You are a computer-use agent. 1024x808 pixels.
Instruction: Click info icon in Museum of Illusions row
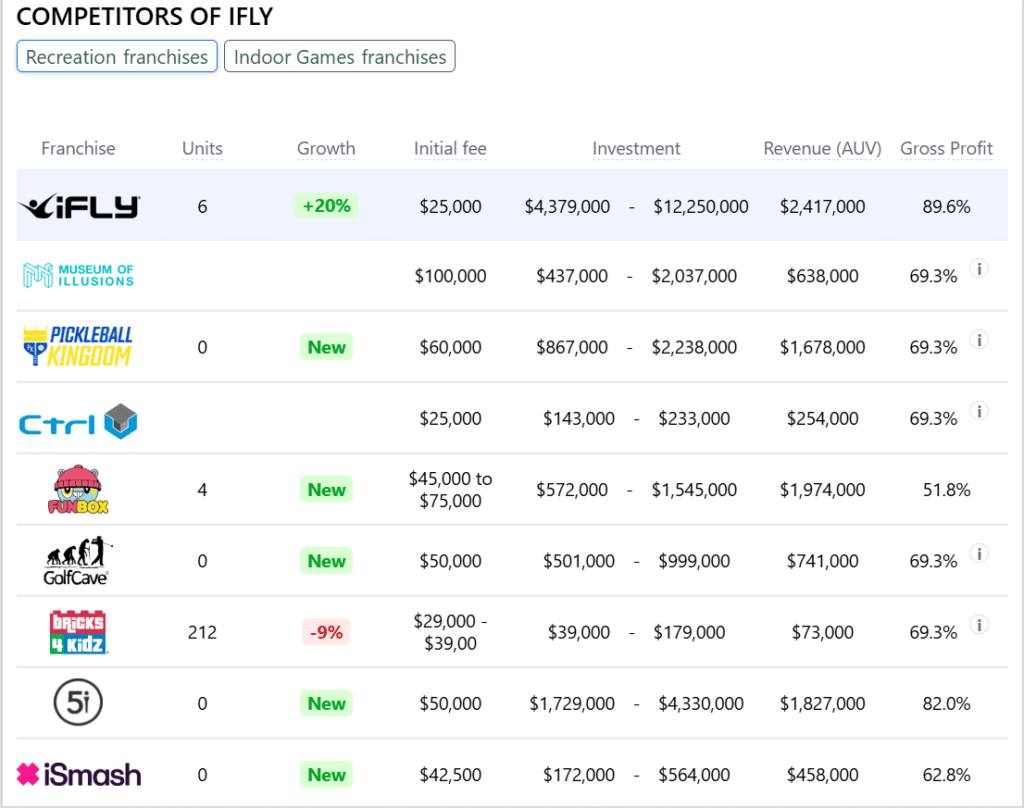[x=978, y=268]
